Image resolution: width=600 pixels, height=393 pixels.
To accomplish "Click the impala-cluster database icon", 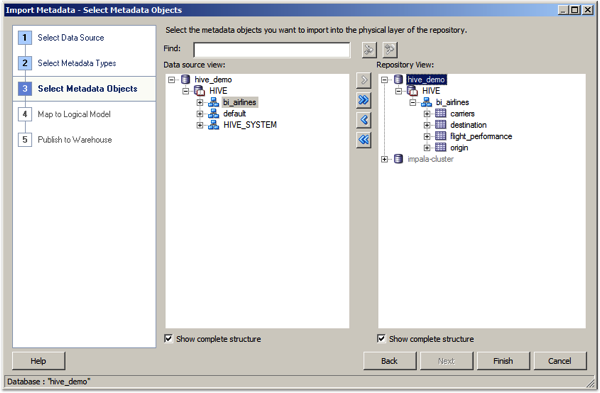I will tap(398, 159).
